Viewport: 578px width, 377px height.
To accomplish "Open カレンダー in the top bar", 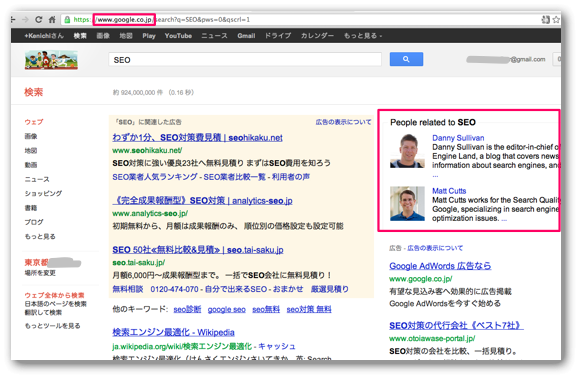I will pos(317,36).
